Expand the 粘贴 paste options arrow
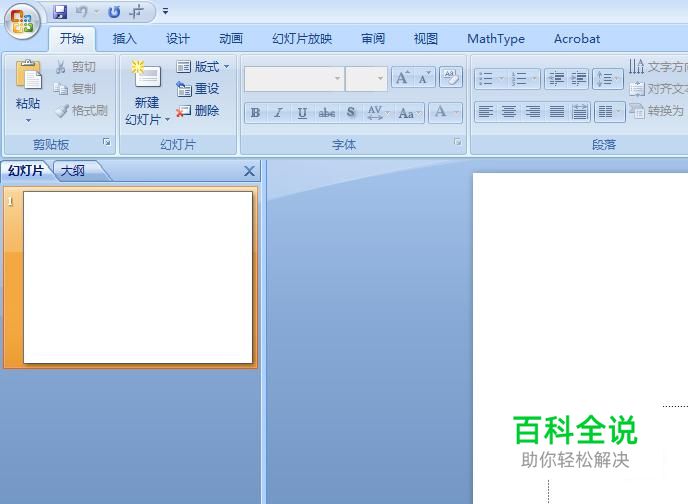Image resolution: width=688 pixels, height=504 pixels. [x=29, y=120]
